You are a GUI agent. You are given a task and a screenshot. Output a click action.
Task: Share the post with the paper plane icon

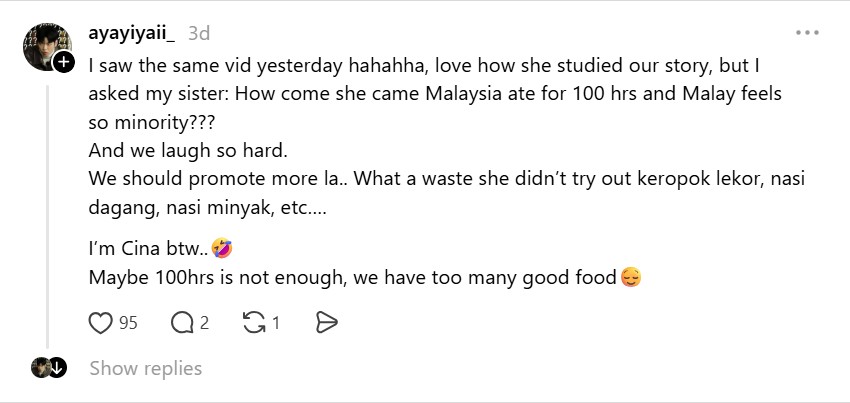coord(326,323)
